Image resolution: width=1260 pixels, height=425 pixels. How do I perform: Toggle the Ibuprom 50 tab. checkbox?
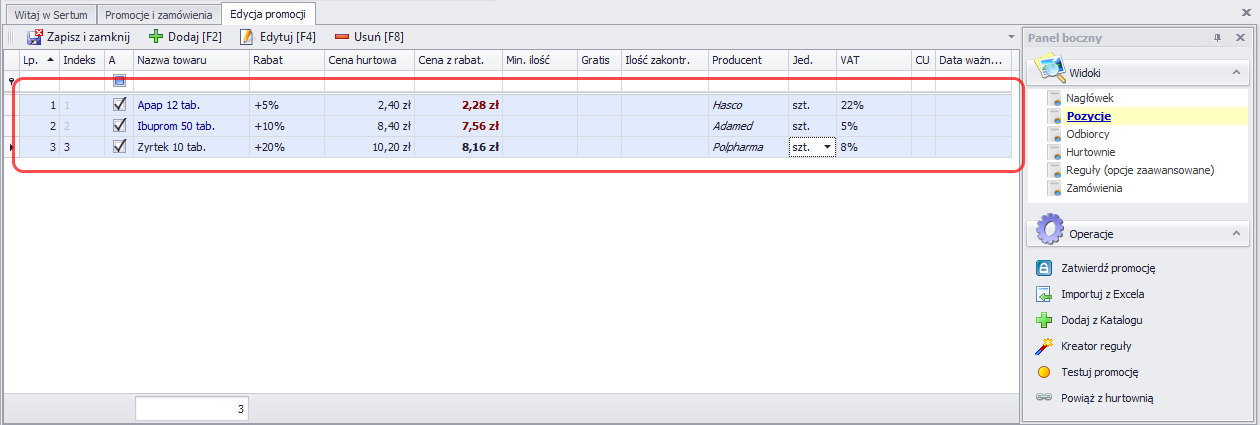119,126
